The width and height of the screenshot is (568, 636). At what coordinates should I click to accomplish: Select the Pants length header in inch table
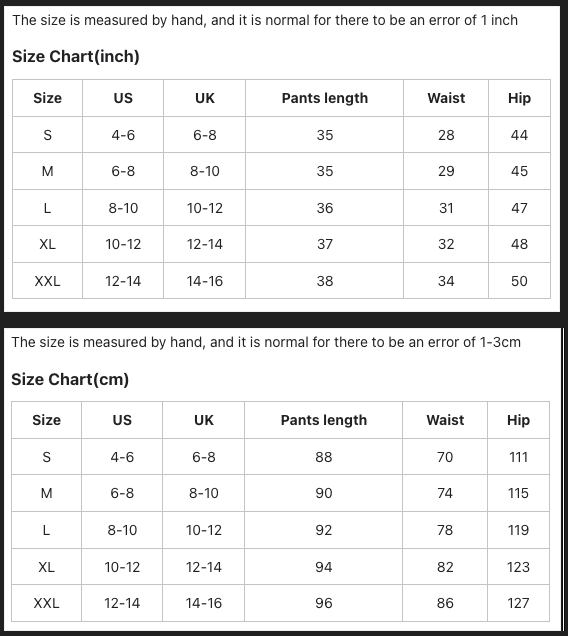pos(325,98)
